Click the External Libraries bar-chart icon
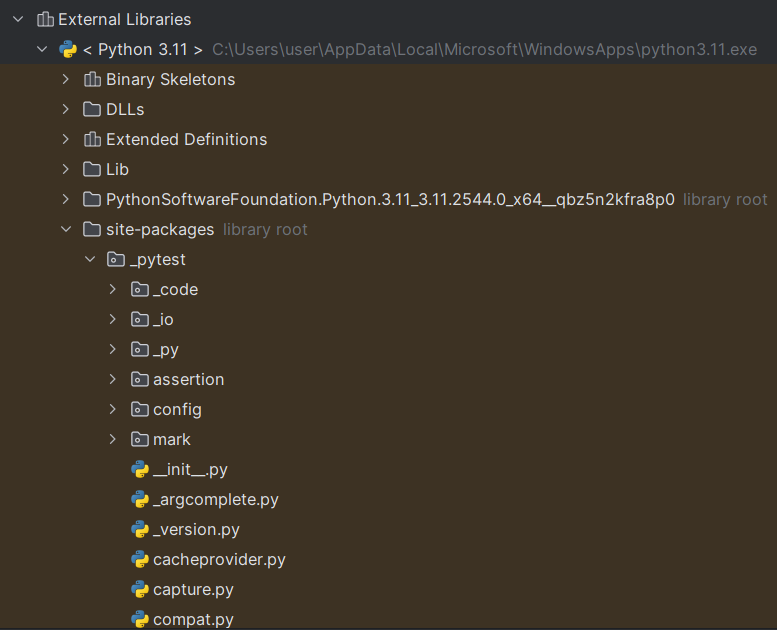Image resolution: width=777 pixels, height=630 pixels. [x=45, y=19]
